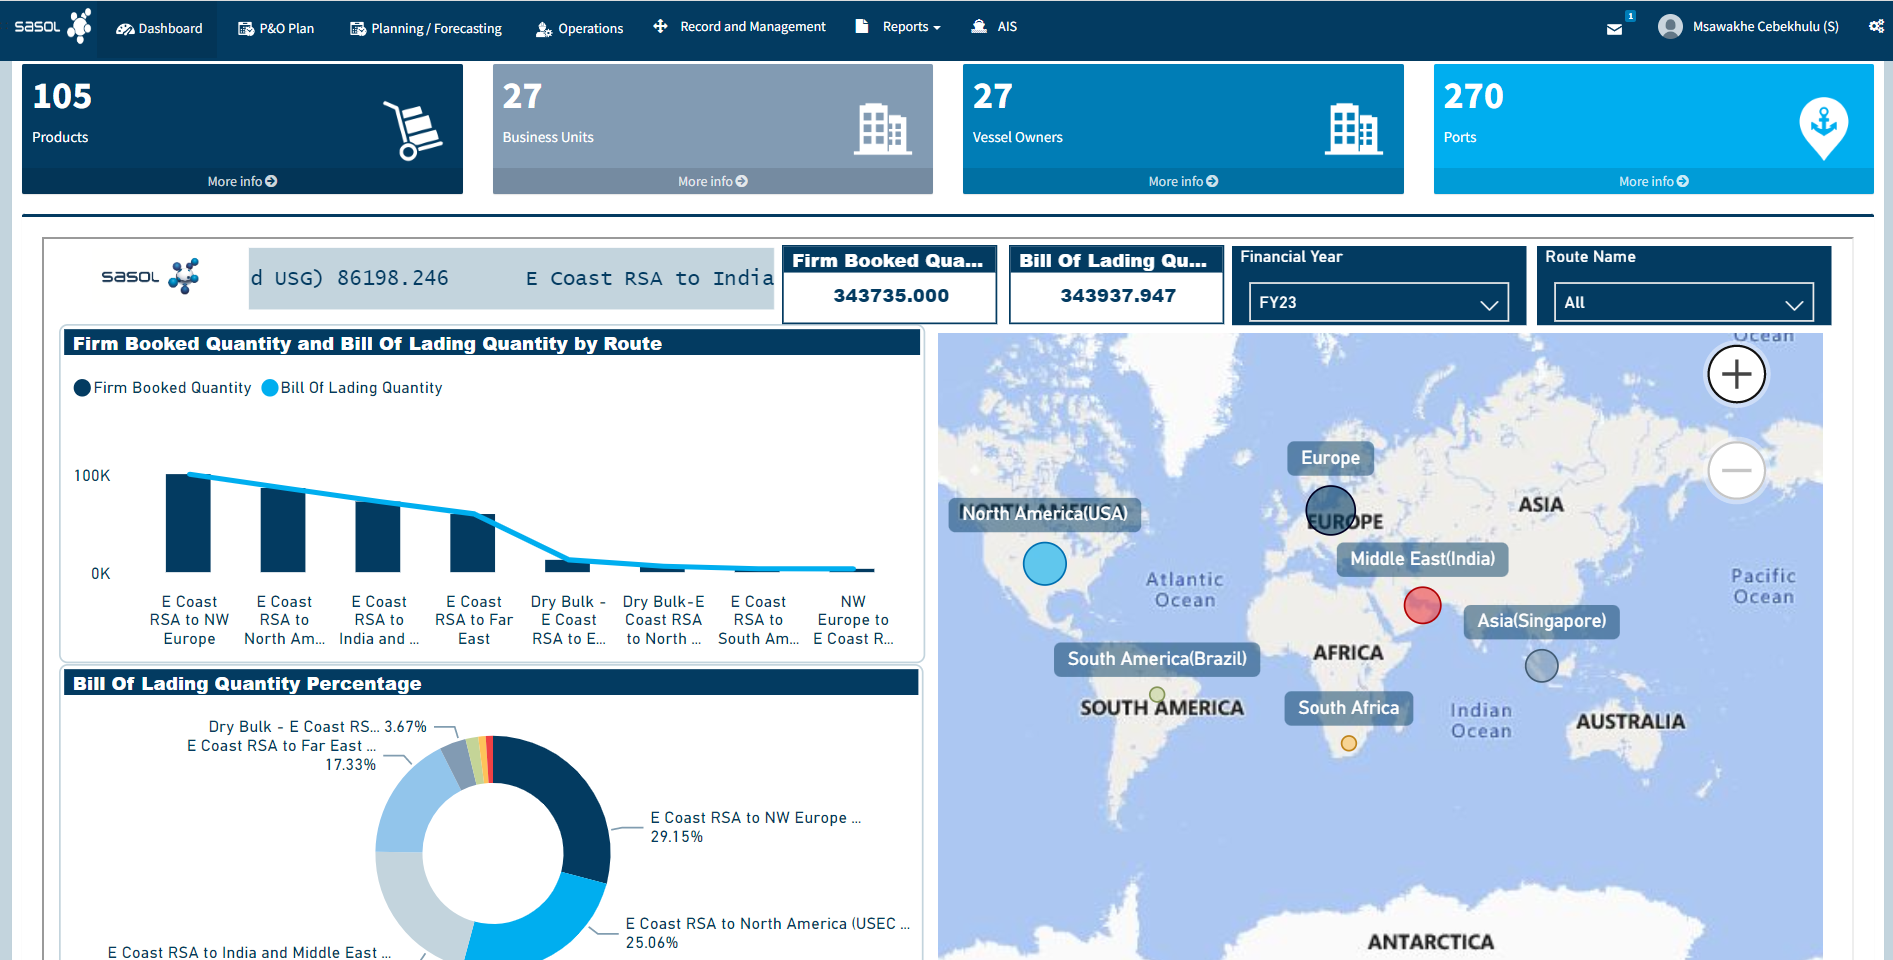Select the small green Brazil map bubble
This screenshot has height=960, width=1893.
(1157, 694)
